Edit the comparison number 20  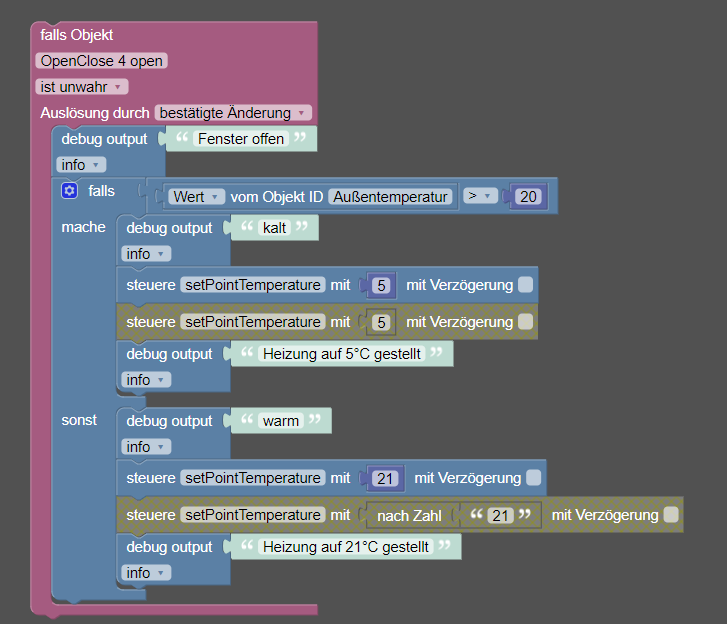[528, 197]
